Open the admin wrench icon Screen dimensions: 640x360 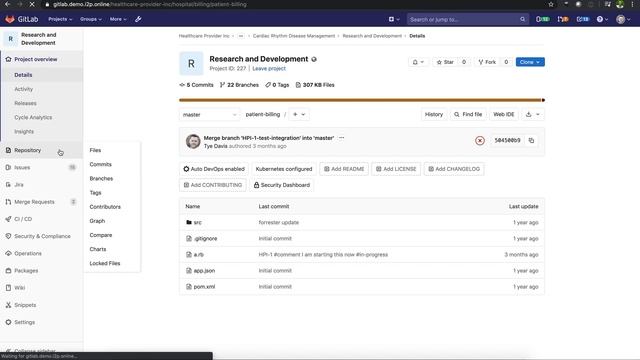click(x=138, y=19)
